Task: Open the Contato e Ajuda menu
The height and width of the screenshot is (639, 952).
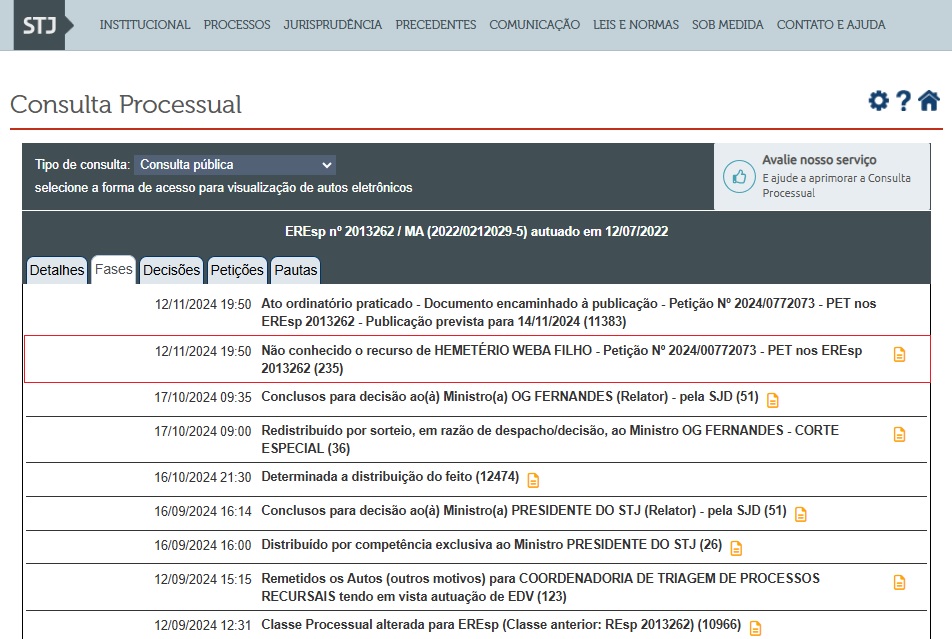Action: pos(830,24)
